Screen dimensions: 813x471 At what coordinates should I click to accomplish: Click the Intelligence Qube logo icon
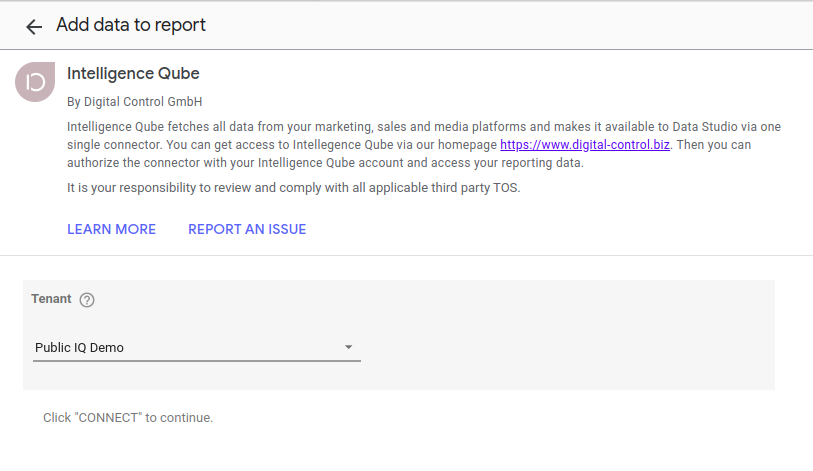pyautogui.click(x=35, y=82)
